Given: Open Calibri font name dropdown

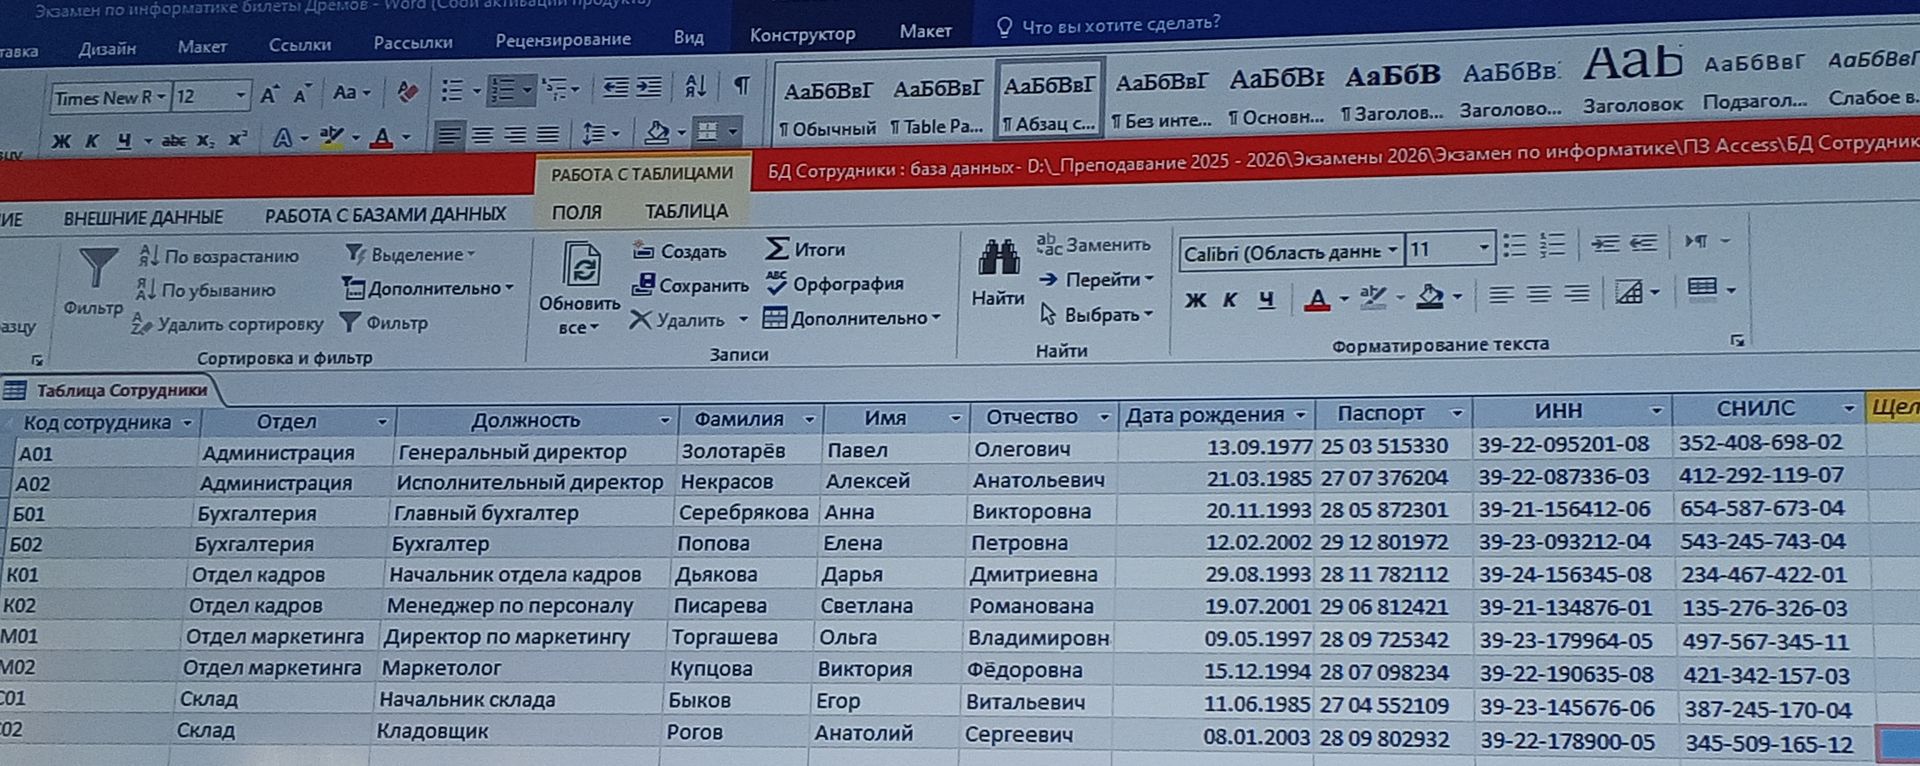Looking at the screenshot, I should click(1392, 250).
